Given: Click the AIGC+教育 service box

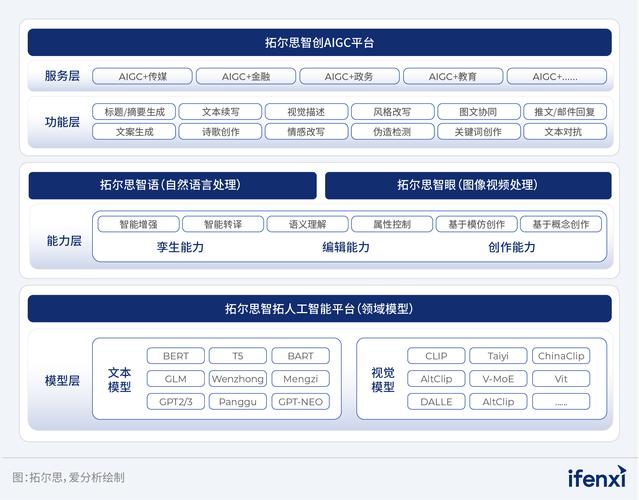Looking at the screenshot, I should [453, 76].
